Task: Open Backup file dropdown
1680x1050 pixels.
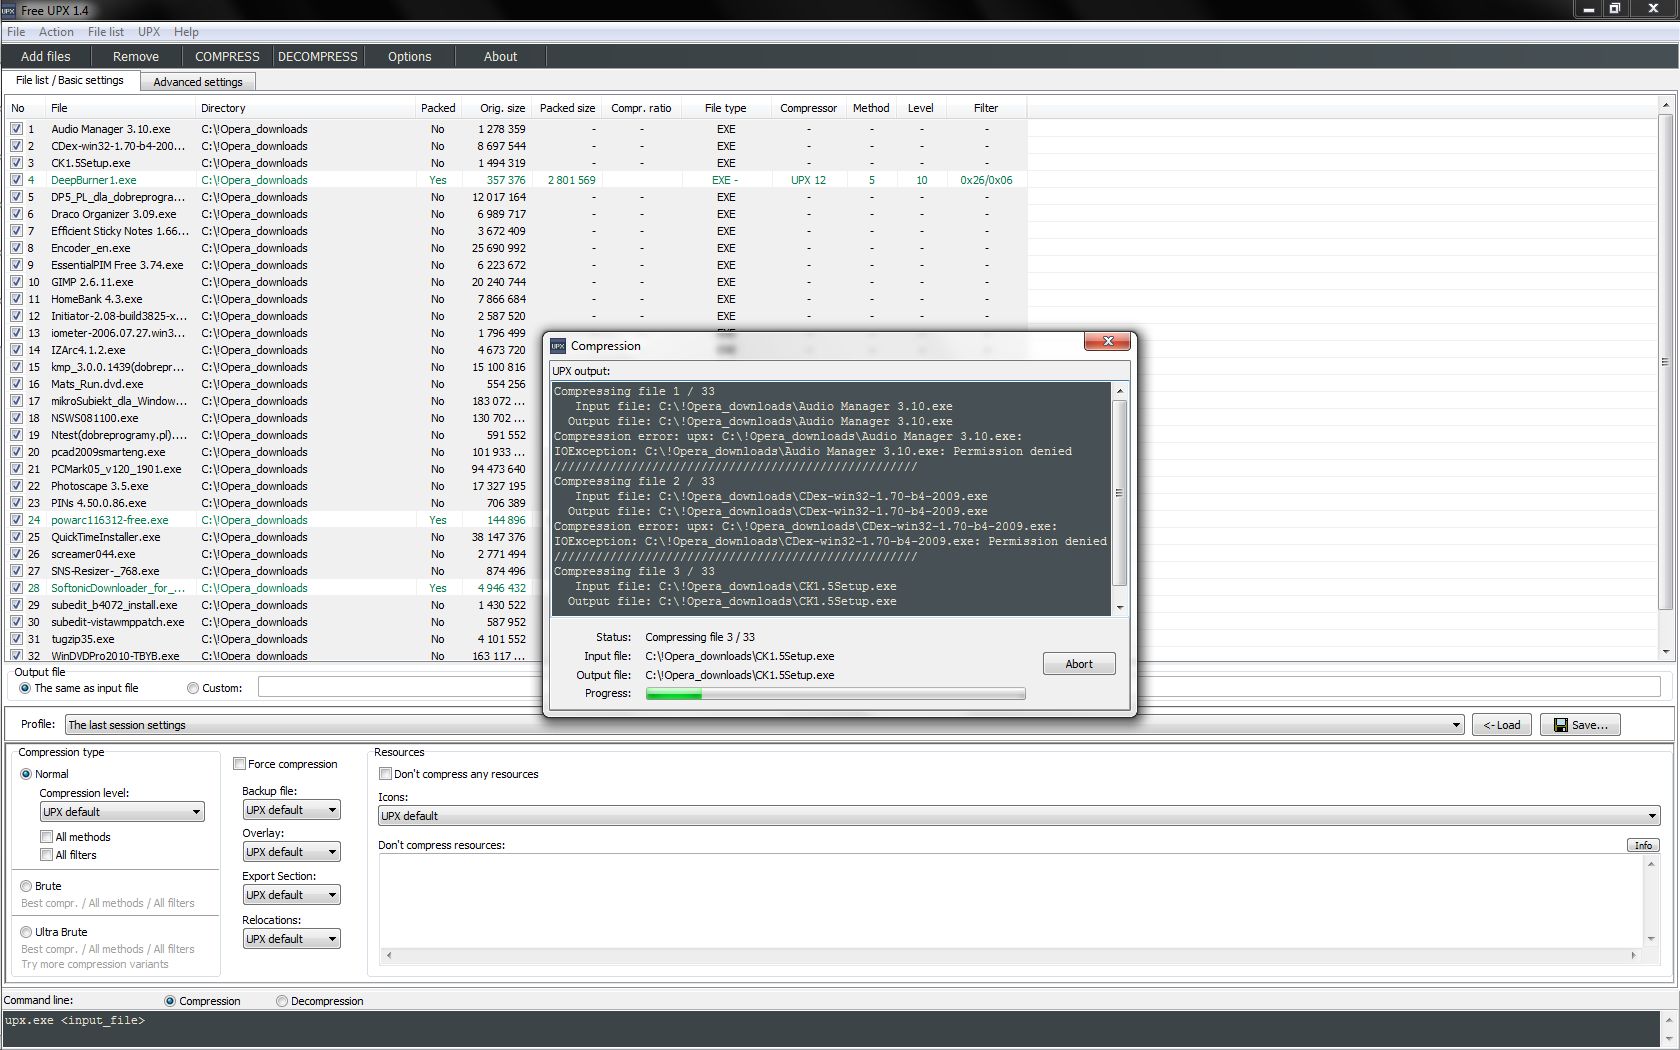Action: [x=291, y=810]
